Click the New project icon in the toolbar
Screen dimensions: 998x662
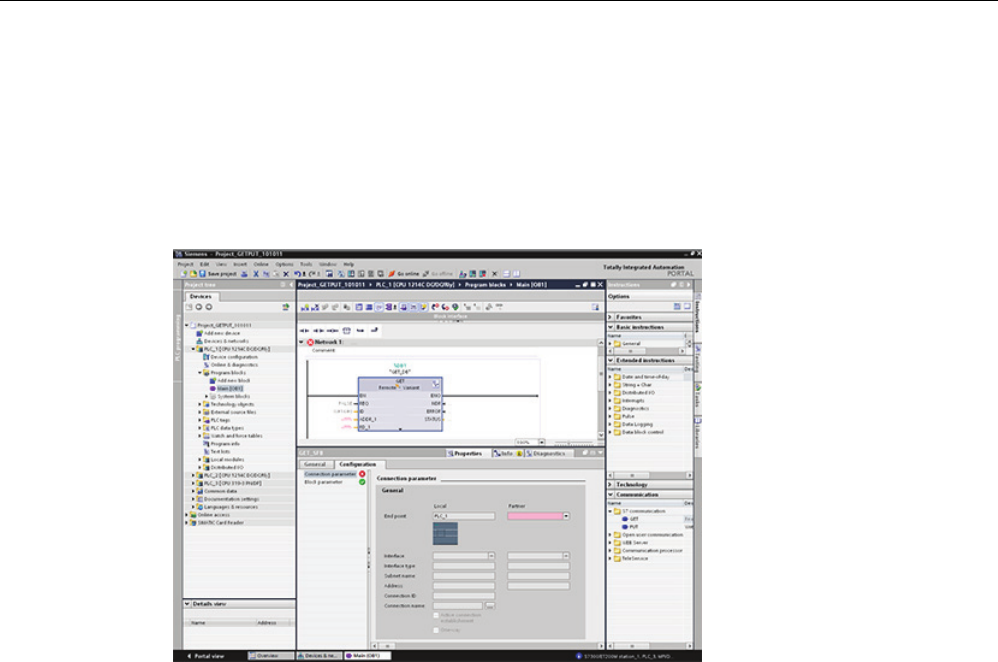(185, 274)
